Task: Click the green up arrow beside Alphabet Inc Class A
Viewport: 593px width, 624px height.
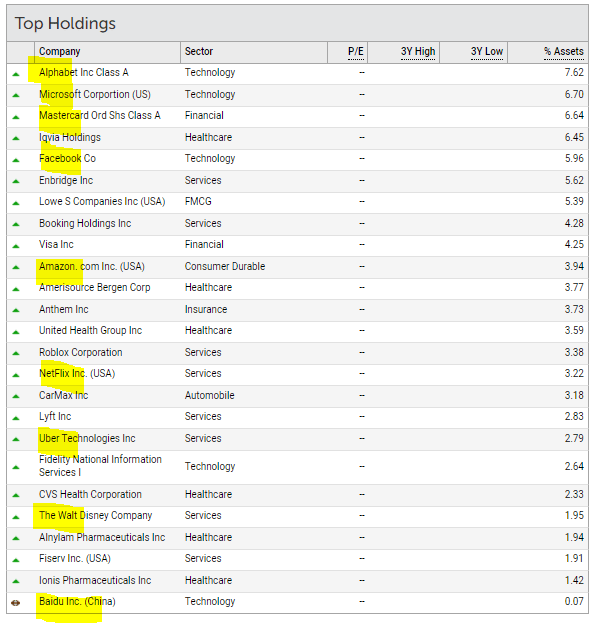Action: coord(16,74)
